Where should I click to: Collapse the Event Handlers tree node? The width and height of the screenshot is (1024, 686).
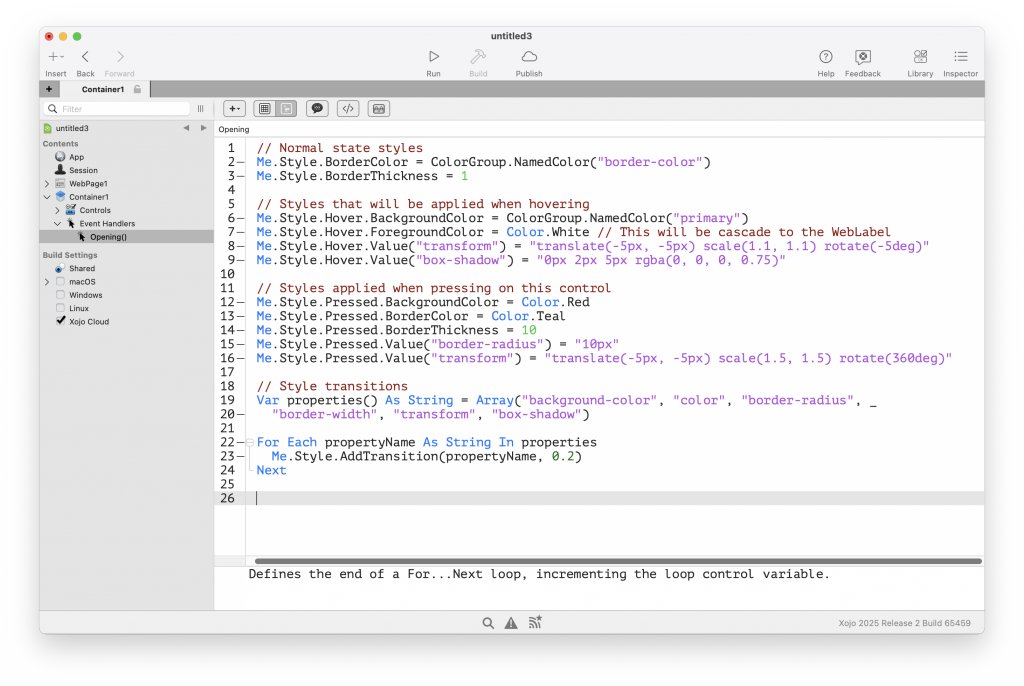pyautogui.click(x=57, y=223)
